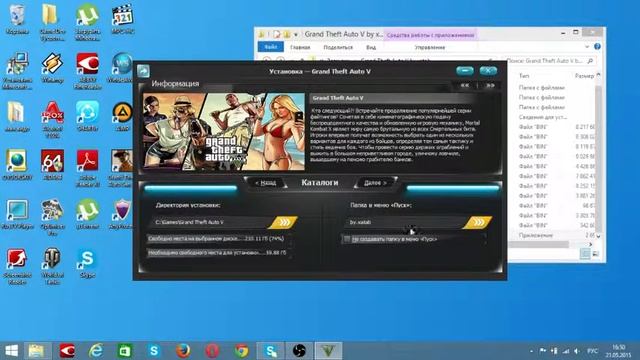Screen dimensions: 640x360
Task: Open the Вид tab in Explorer
Action: click(371, 47)
